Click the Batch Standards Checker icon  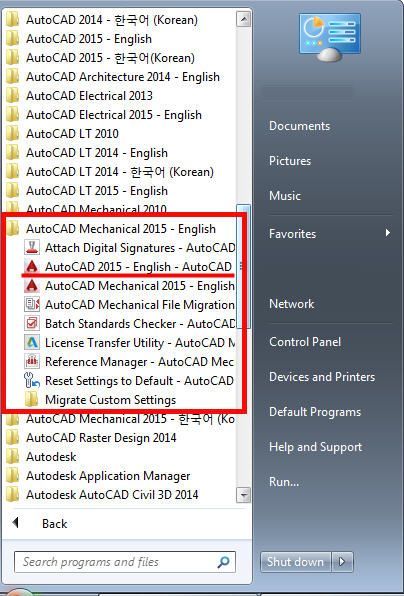(32, 323)
